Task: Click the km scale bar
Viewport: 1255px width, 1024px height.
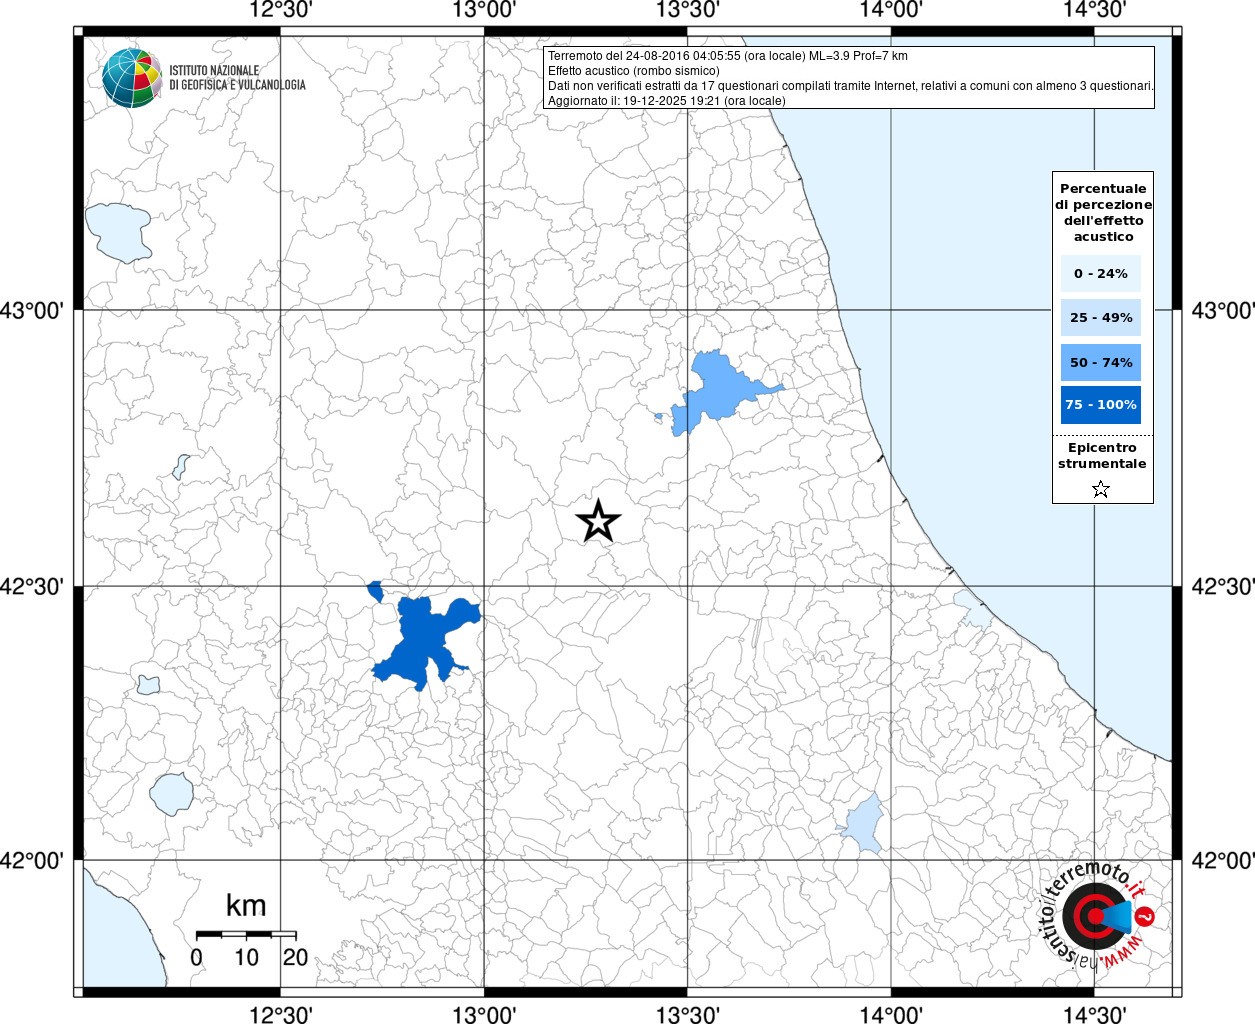Action: 246,935
